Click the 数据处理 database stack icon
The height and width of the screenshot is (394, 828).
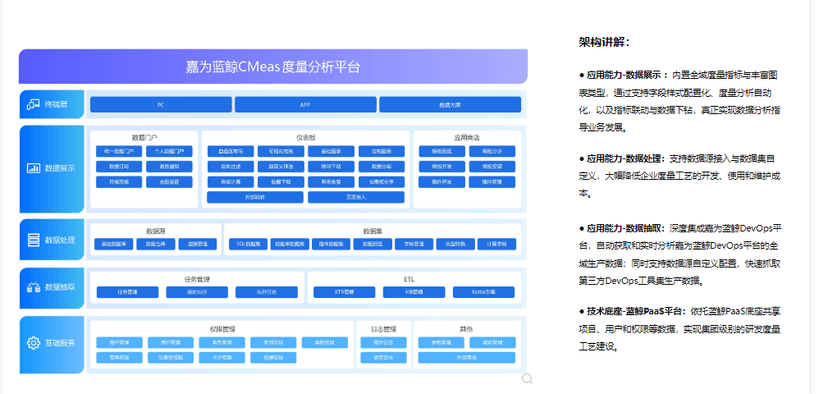pos(33,240)
